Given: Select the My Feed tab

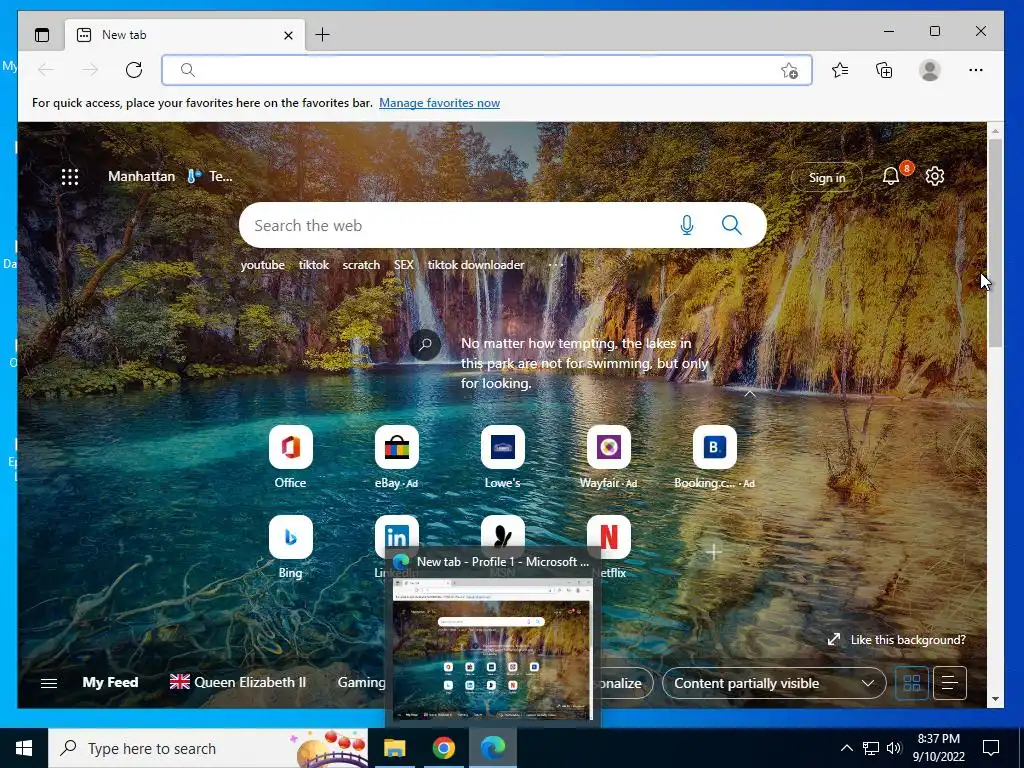Looking at the screenshot, I should click(x=110, y=682).
